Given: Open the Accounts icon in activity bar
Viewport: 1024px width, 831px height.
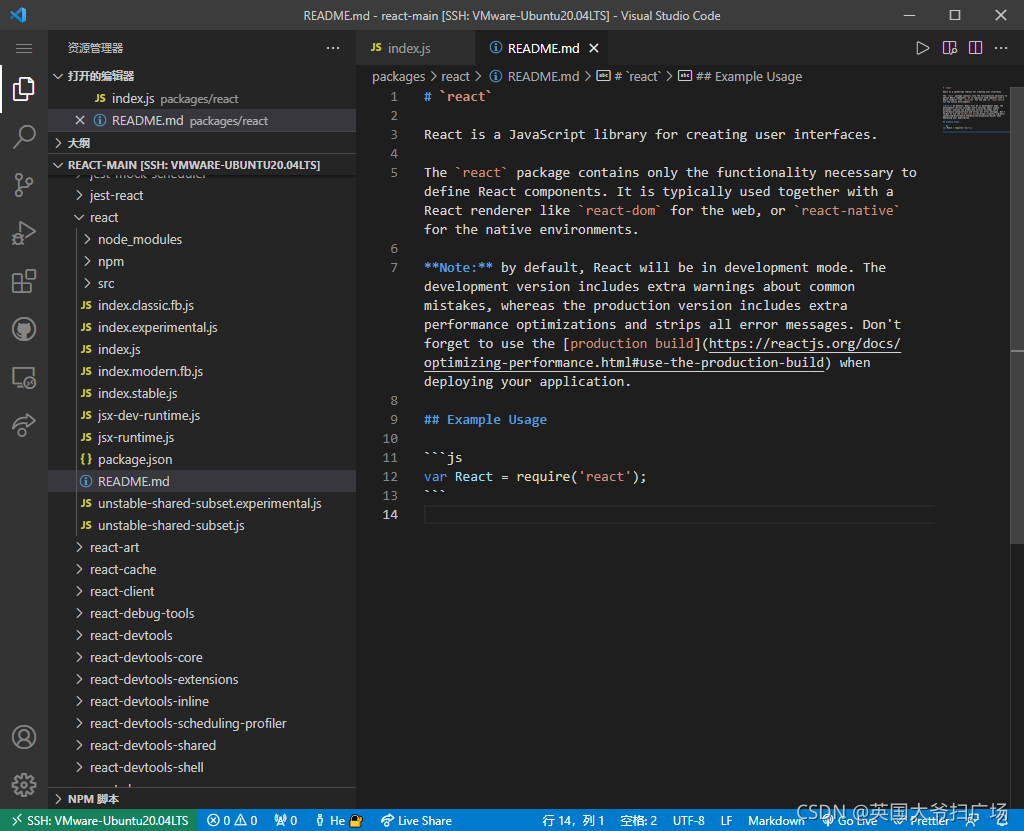Looking at the screenshot, I should click(24, 737).
